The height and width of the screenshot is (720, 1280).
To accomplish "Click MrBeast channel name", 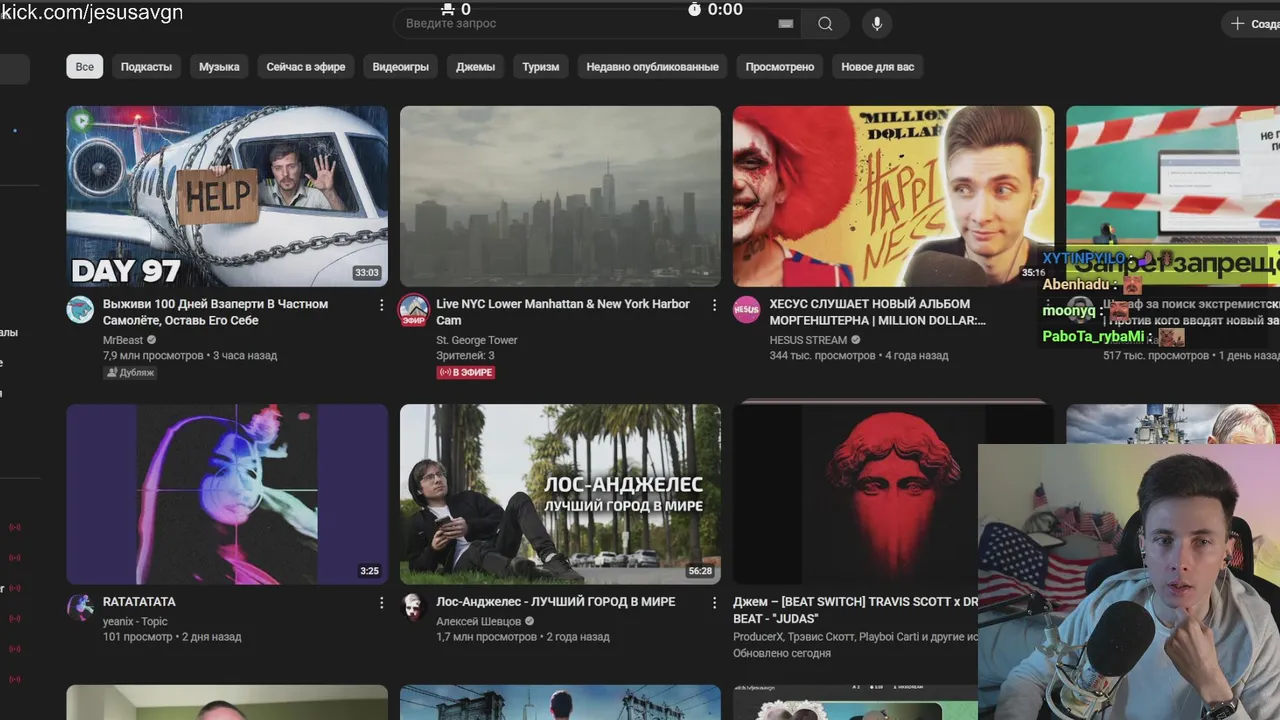I will [123, 340].
